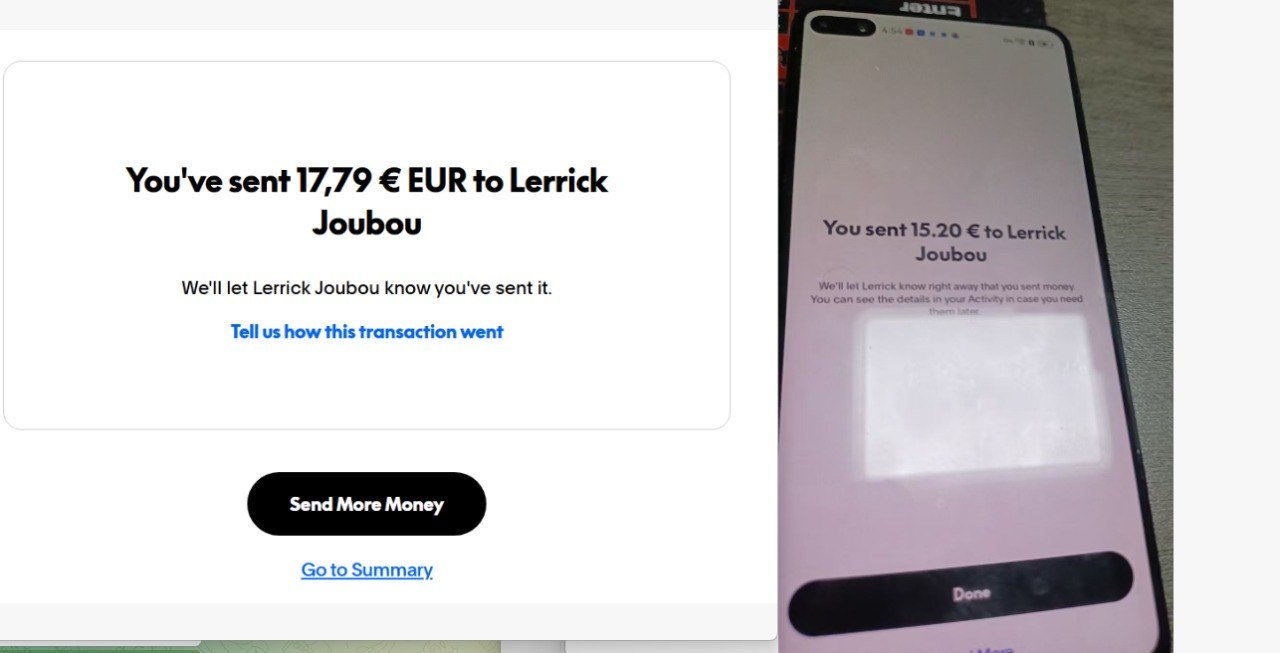This screenshot has width=1280, height=653.
Task: Click the Send More Money button
Action: [366, 504]
